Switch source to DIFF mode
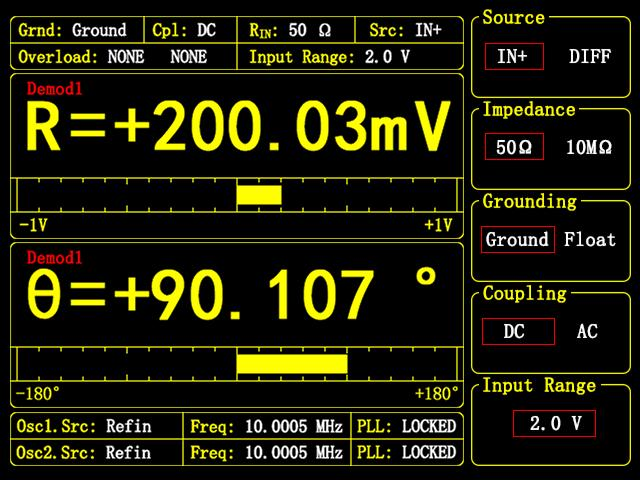640x480 pixels. click(x=590, y=57)
